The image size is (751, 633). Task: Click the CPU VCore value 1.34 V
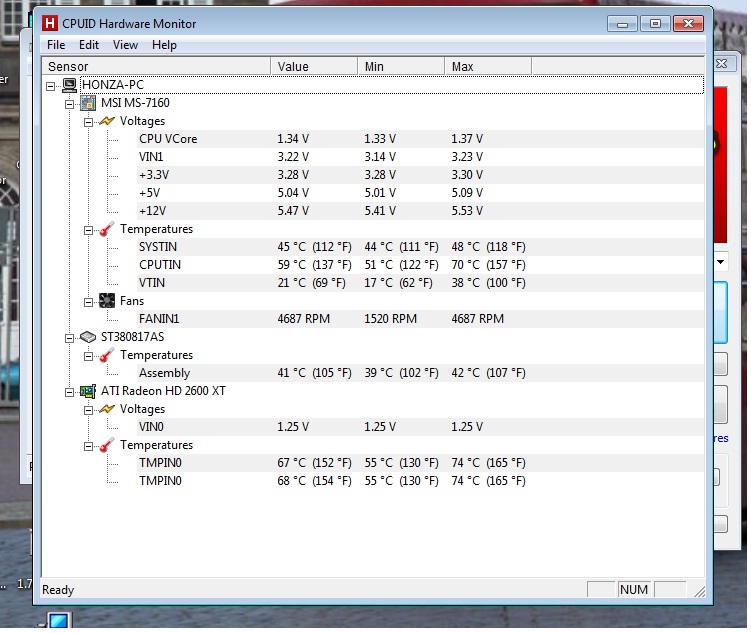point(293,139)
